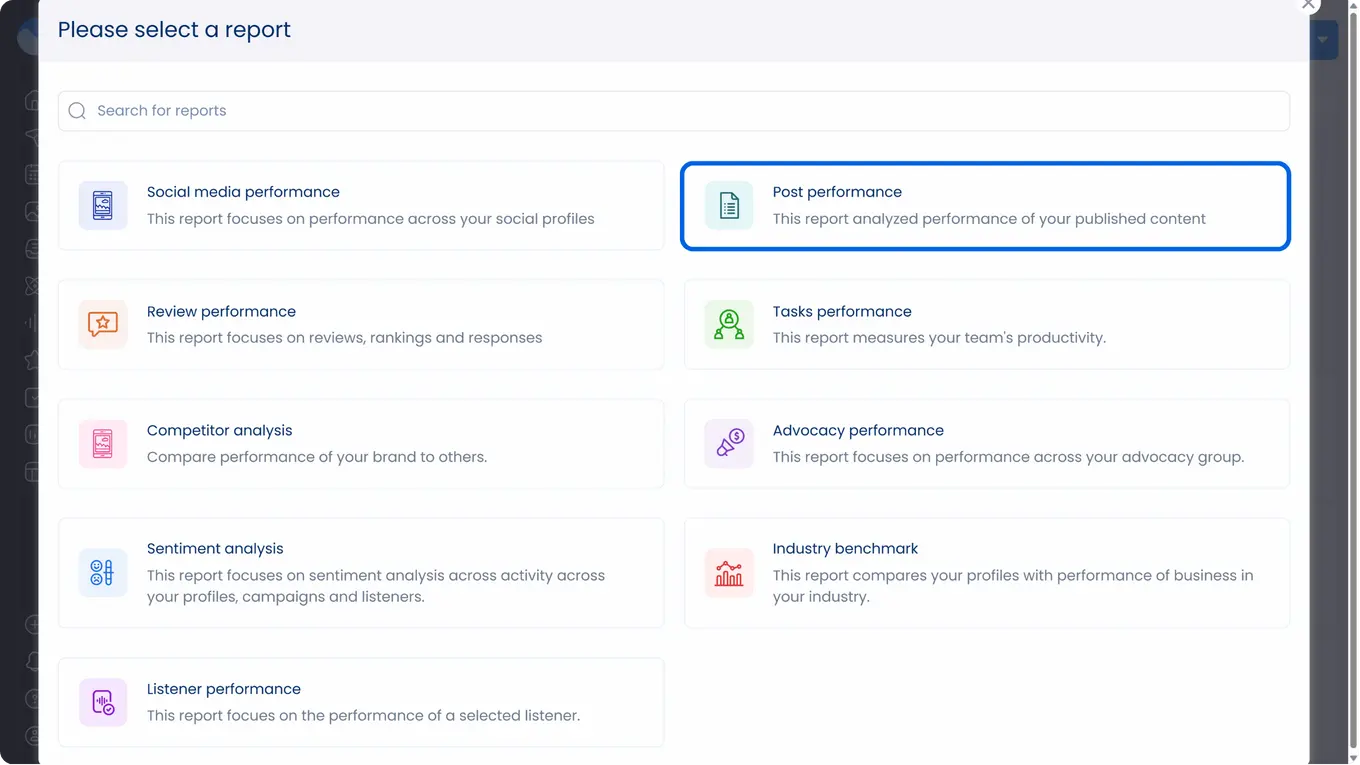This screenshot has height=765, width=1360.
Task: Open the Advocacy performance report title
Action: pyautogui.click(x=858, y=431)
